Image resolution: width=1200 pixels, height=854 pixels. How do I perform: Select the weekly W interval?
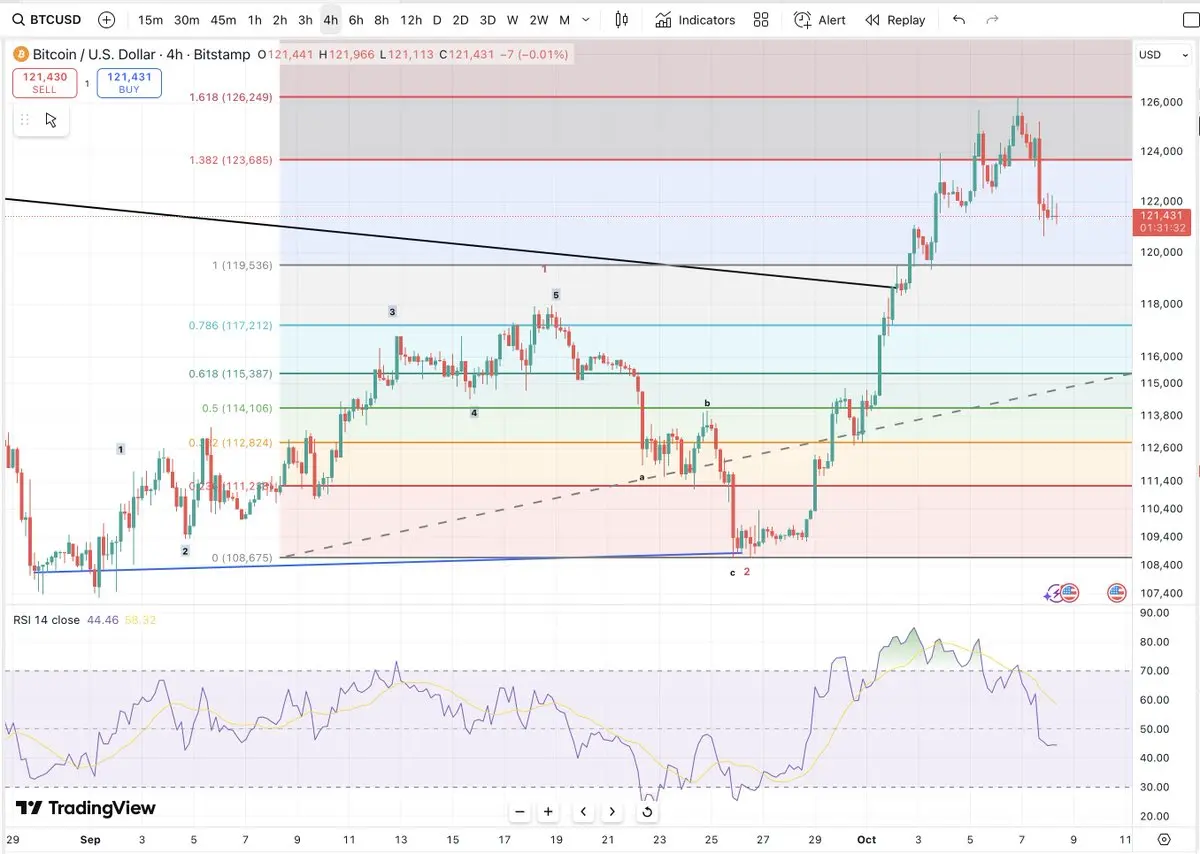coord(512,20)
